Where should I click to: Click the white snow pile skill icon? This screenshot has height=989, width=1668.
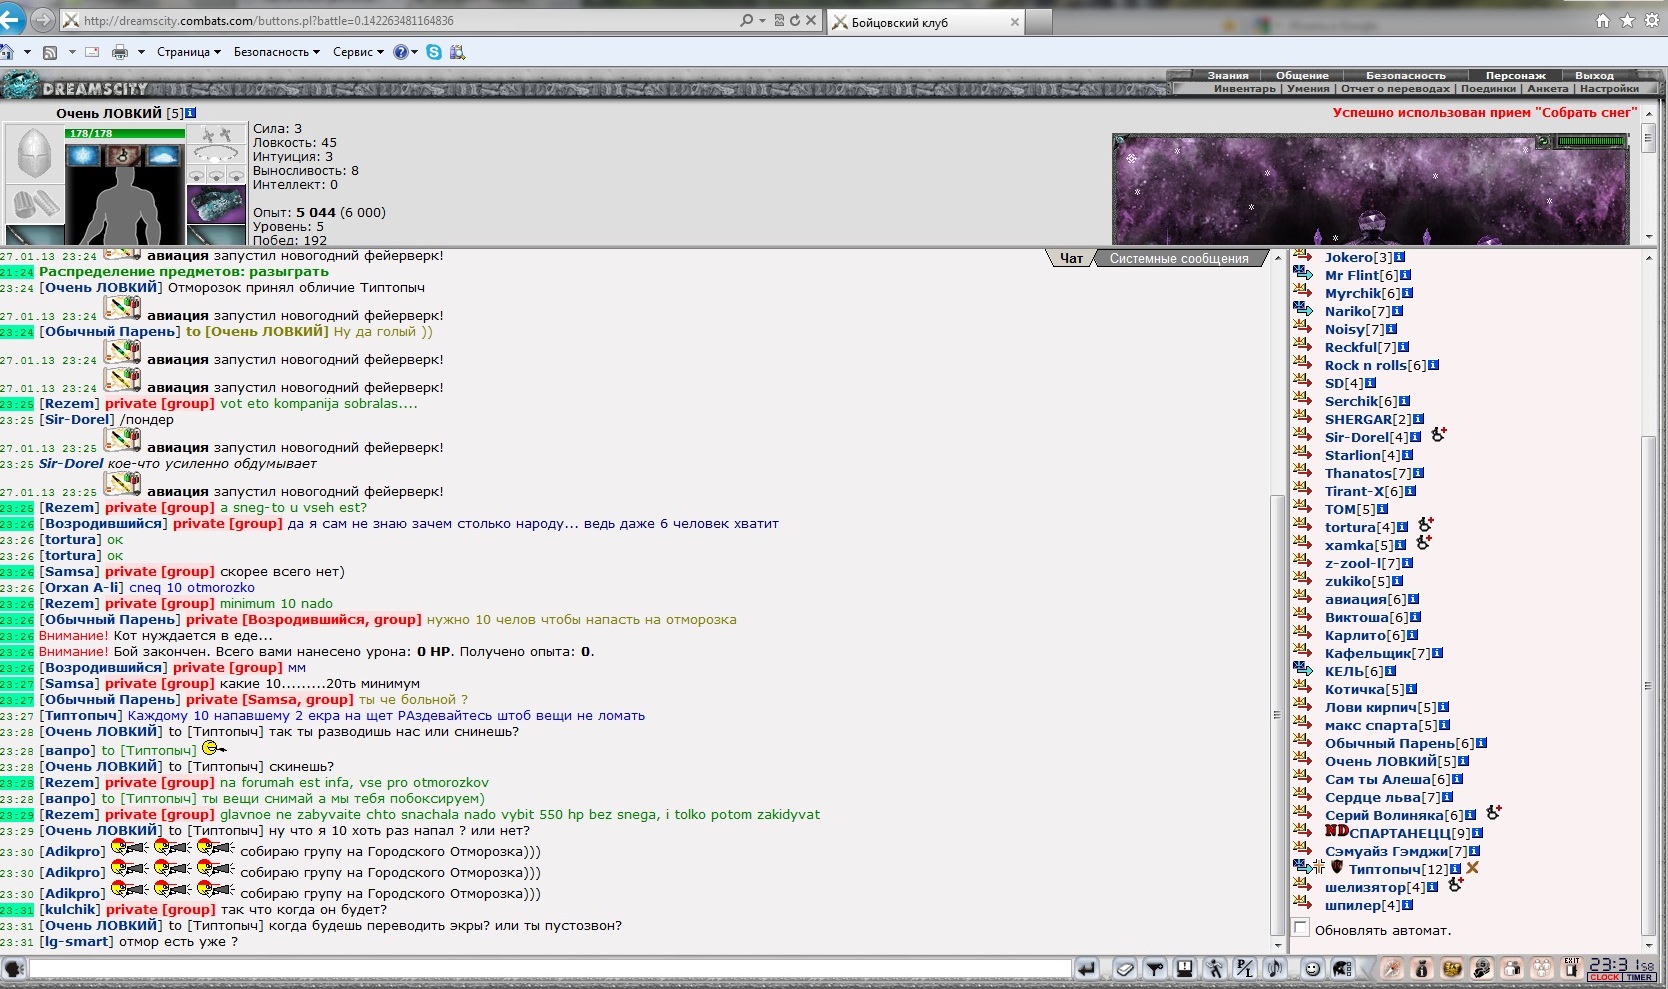pos(163,155)
